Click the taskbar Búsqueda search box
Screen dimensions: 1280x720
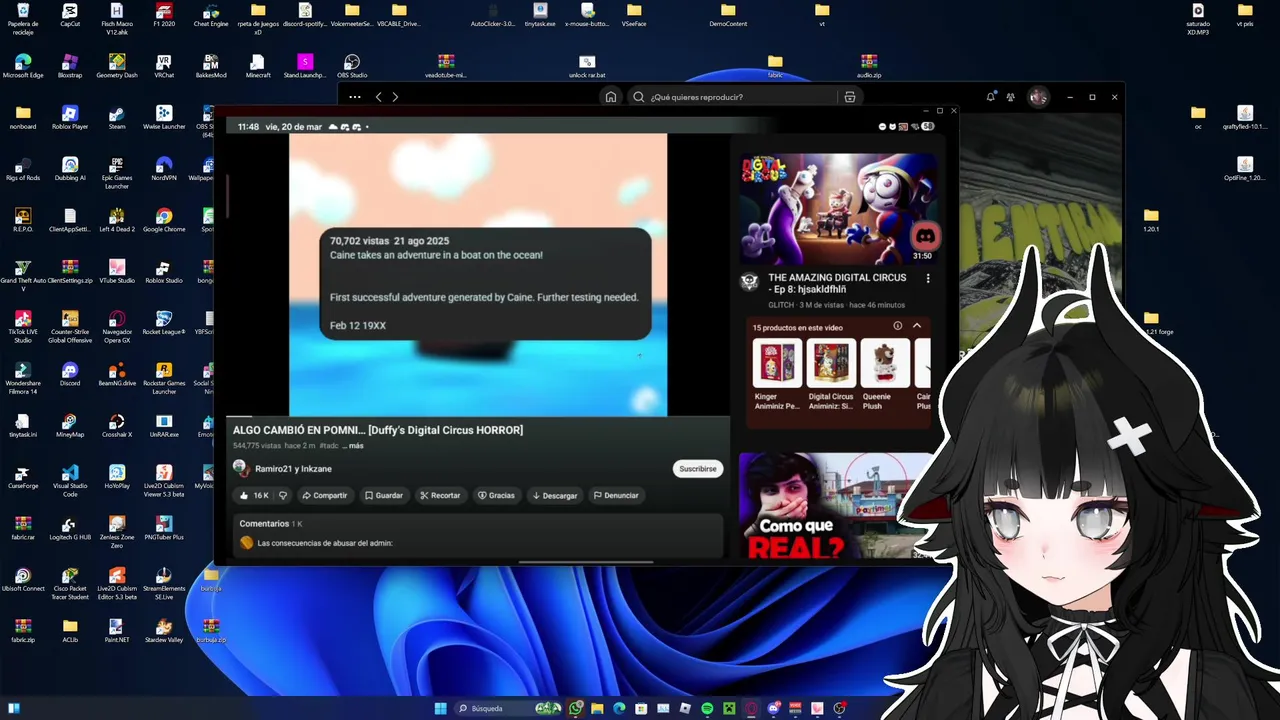point(508,708)
